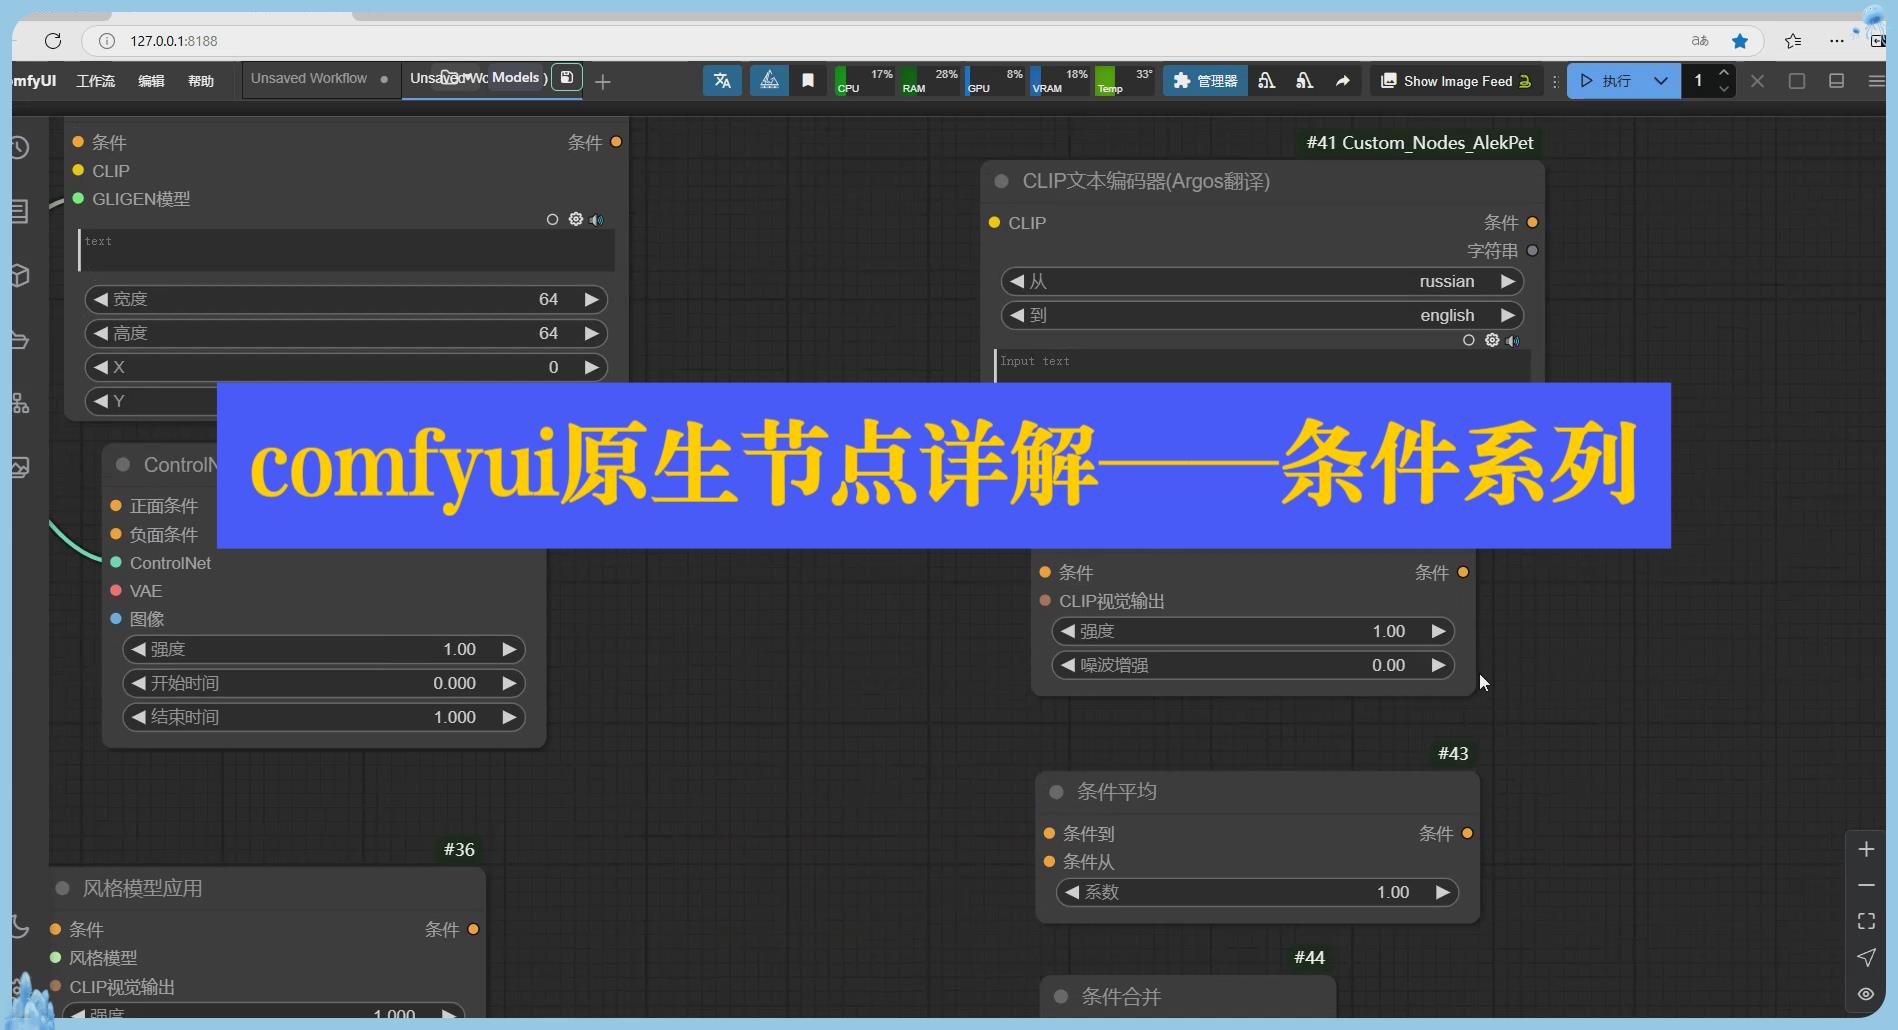The height and width of the screenshot is (1030, 1898).
Task: Toggle link visibility eye icon
Action: (x=1866, y=993)
